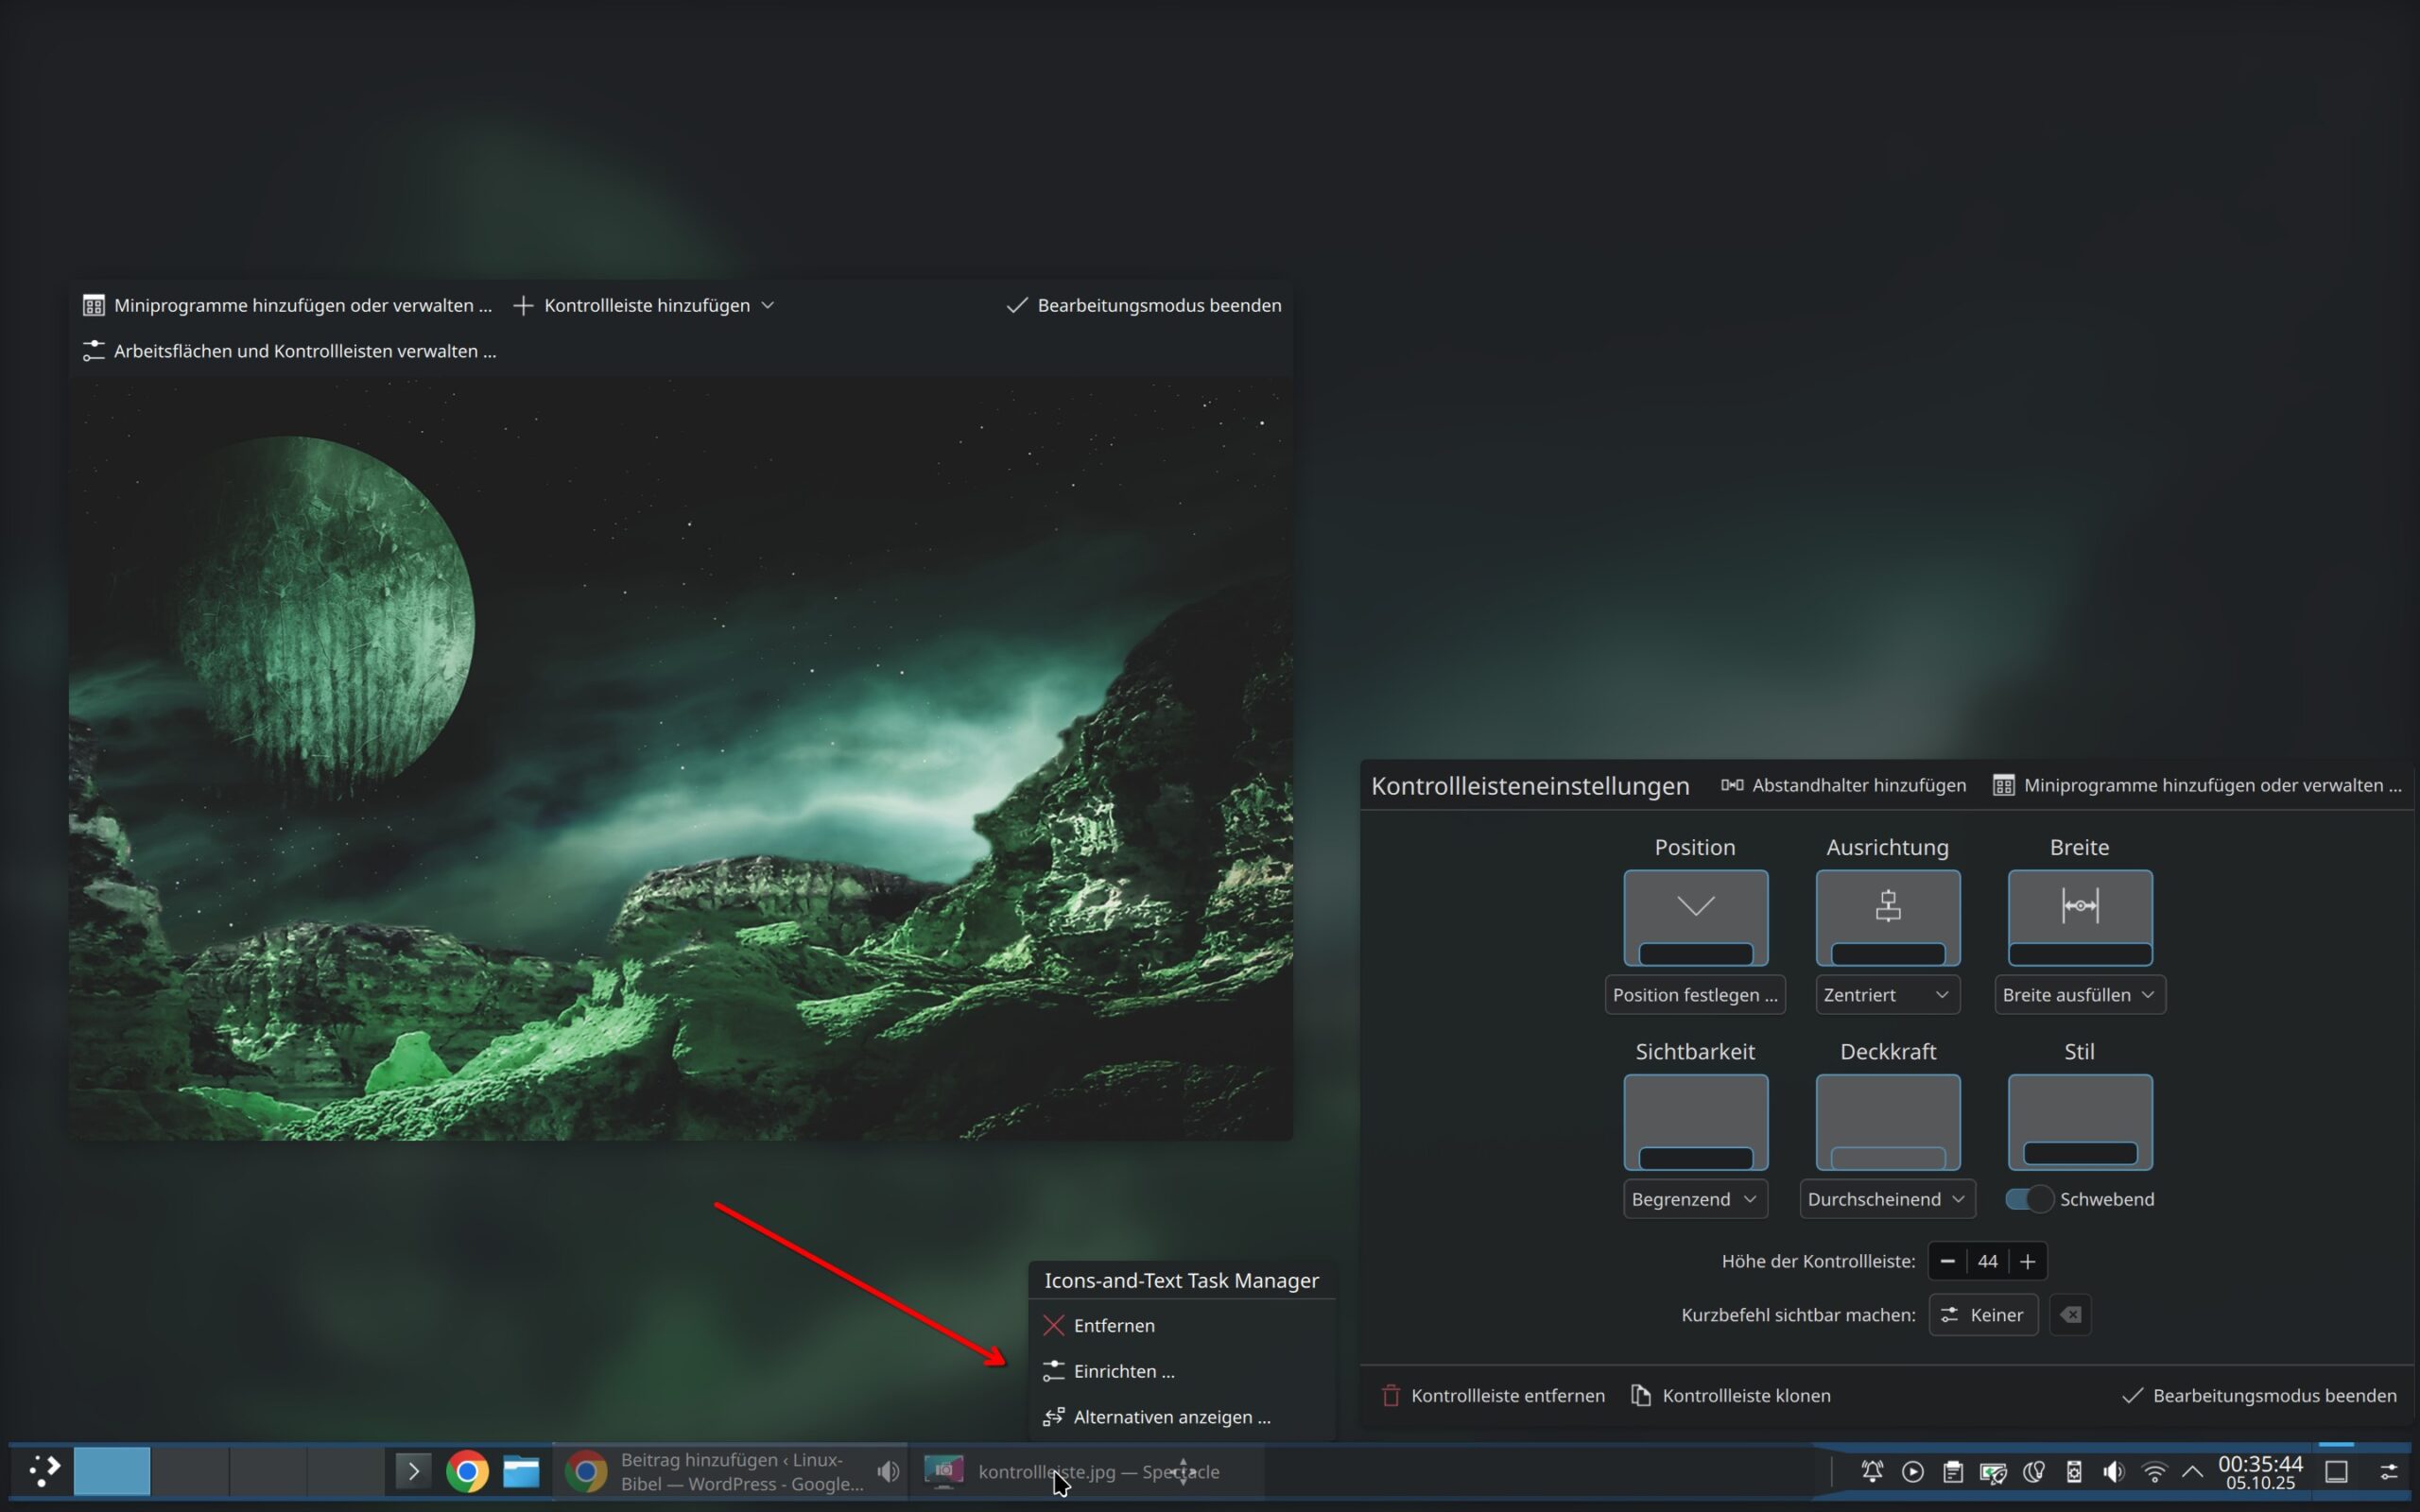Open the Durchscheinend opacity dropdown
This screenshot has height=1512, width=2420.
1887,1198
